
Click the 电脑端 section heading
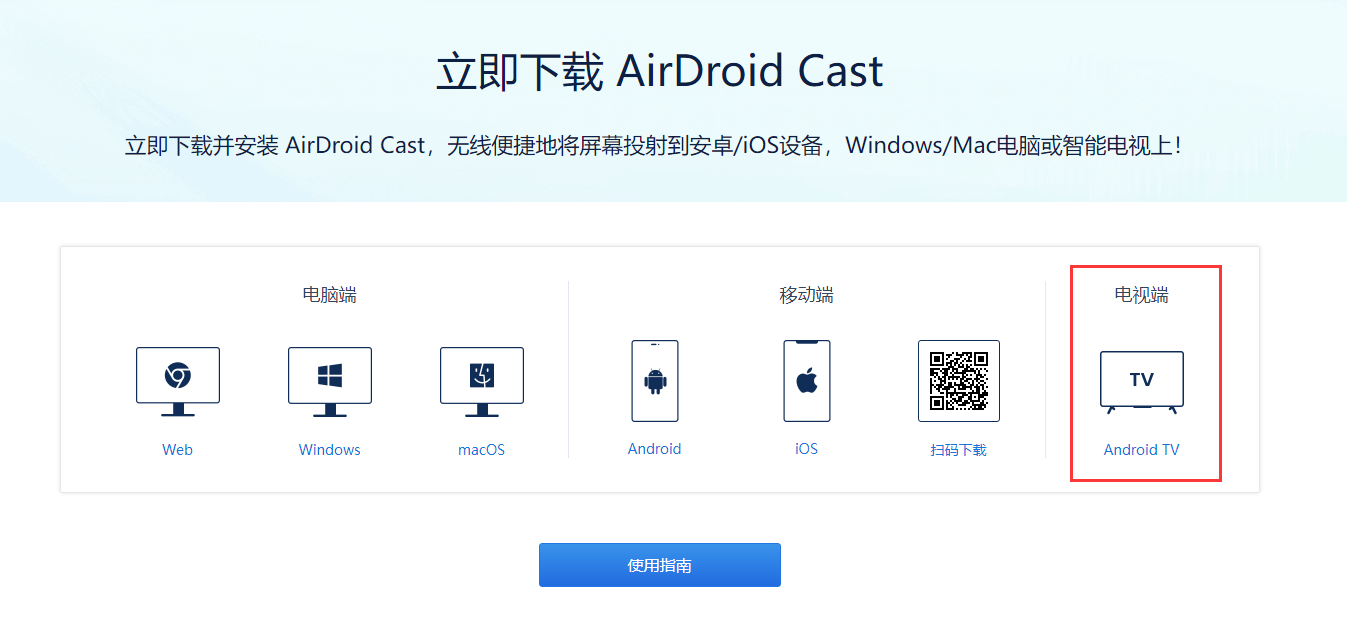point(330,295)
